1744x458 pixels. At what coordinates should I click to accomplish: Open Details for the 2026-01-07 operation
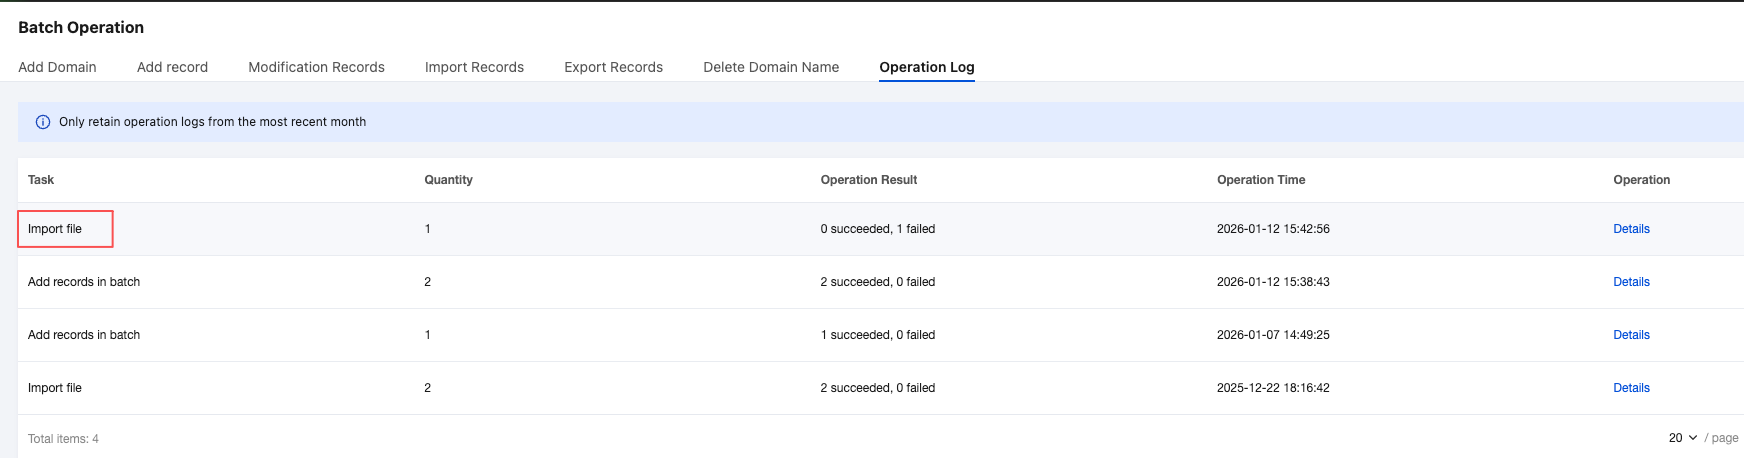tap(1631, 335)
